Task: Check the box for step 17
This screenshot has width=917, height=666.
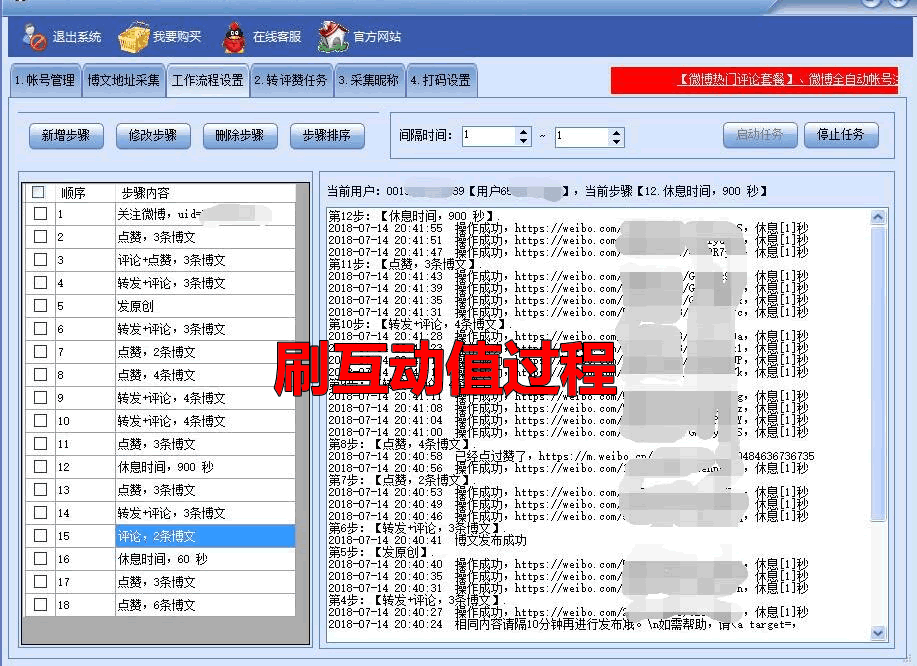Action: pos(40,582)
